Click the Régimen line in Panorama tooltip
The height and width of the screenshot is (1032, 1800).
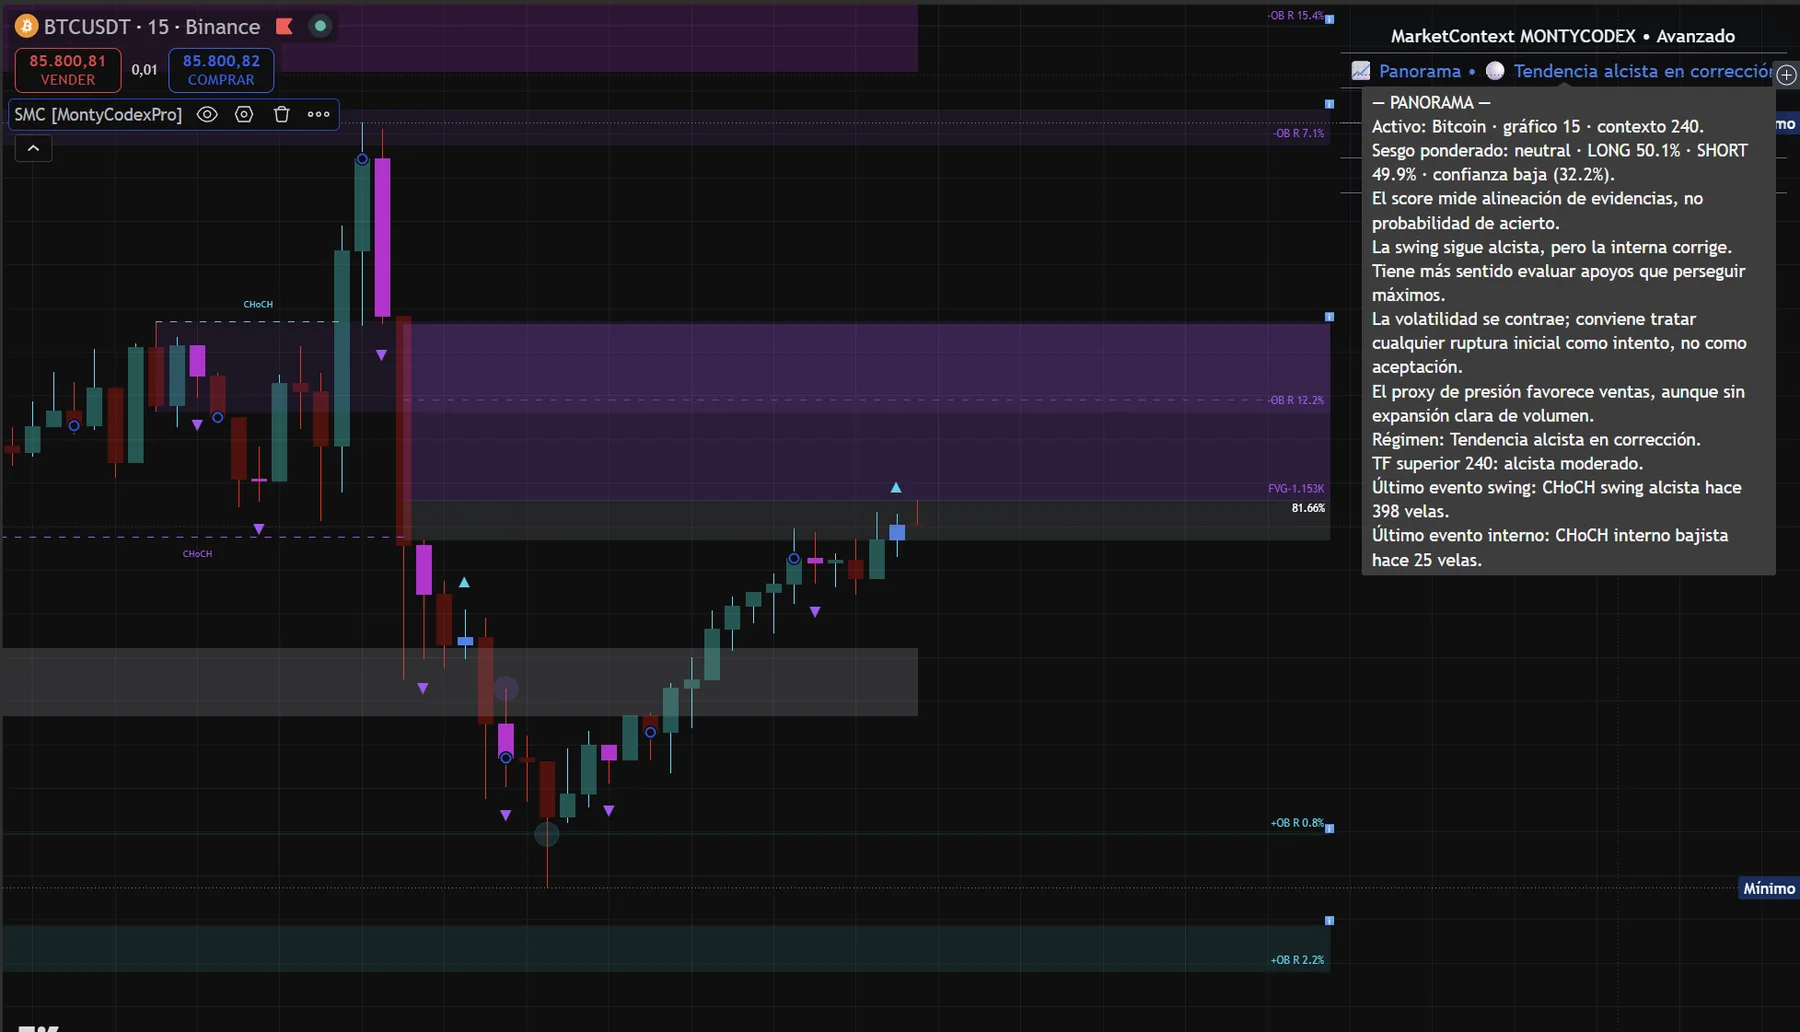click(1536, 439)
